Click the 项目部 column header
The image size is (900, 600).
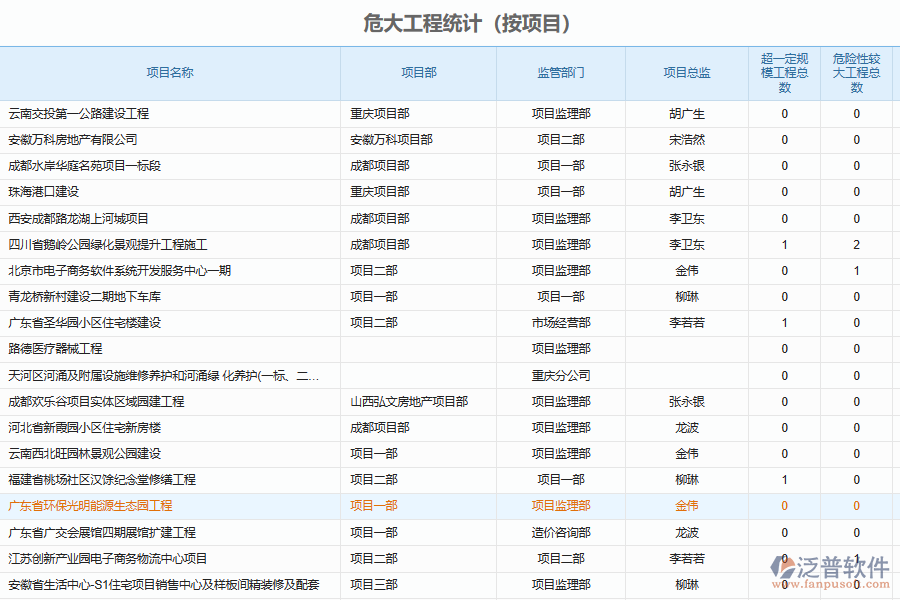[418, 73]
